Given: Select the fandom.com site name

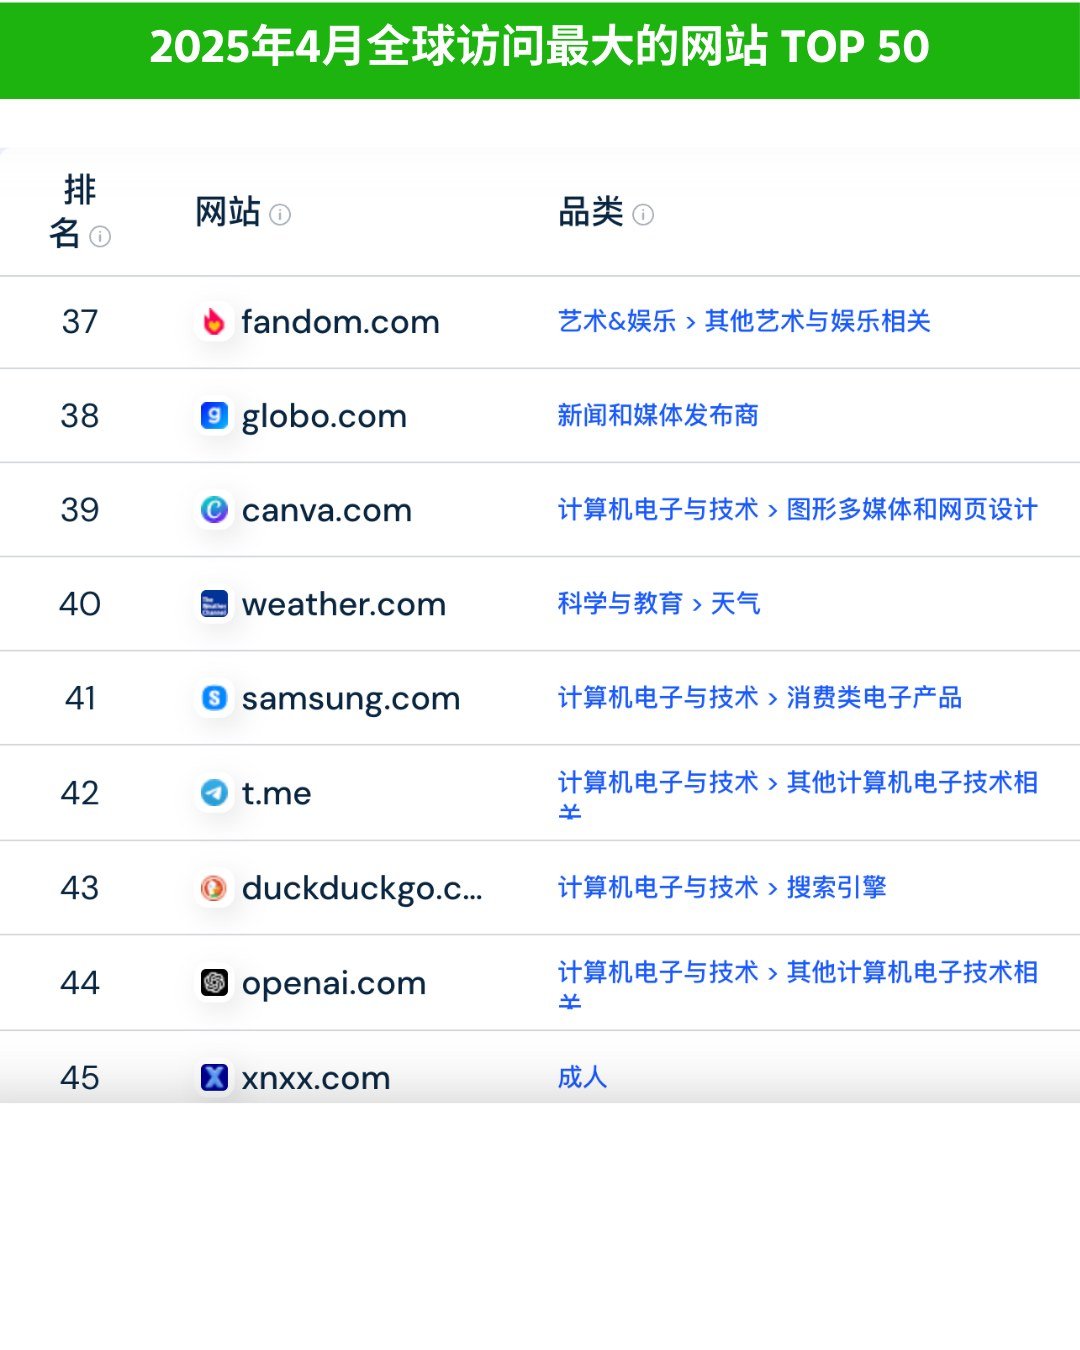Looking at the screenshot, I should [340, 322].
